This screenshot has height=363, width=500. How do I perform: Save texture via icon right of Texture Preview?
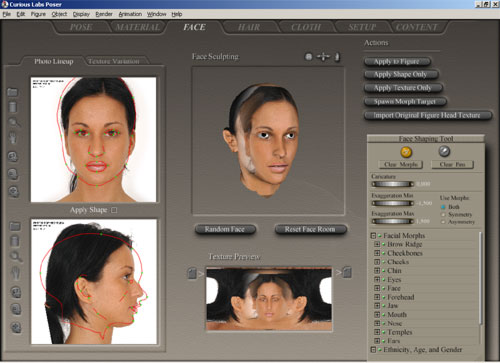coord(347,272)
